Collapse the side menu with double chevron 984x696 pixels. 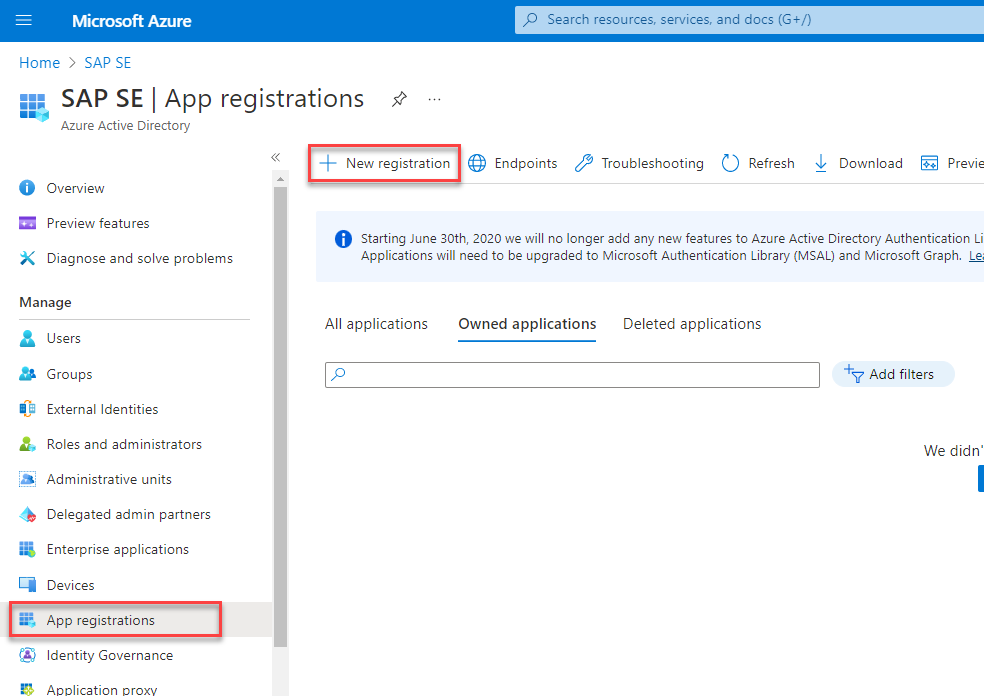[x=275, y=157]
